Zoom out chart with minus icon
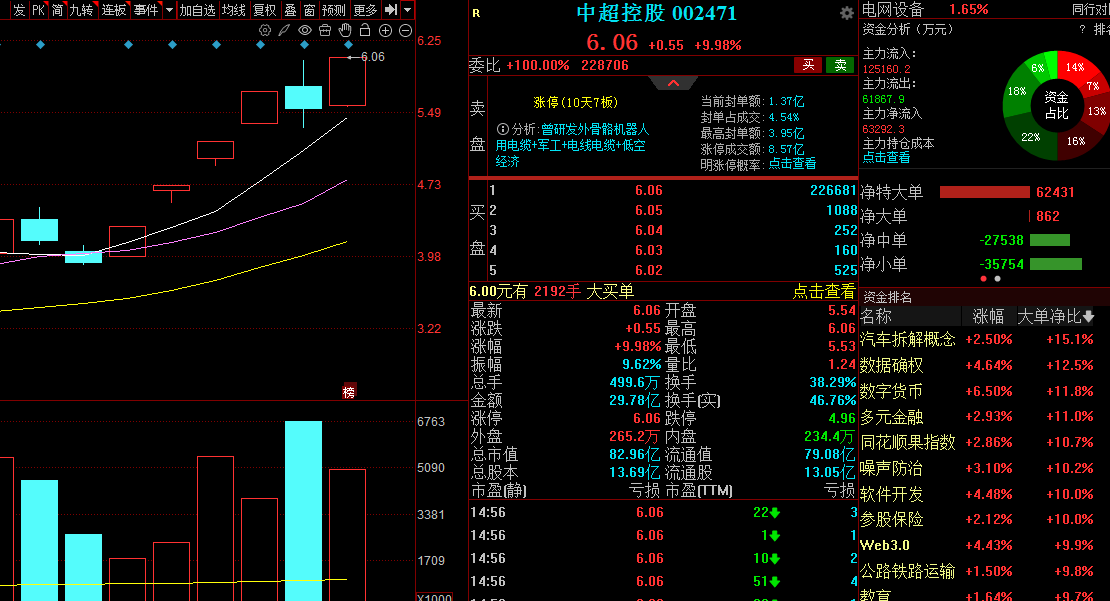The width and height of the screenshot is (1110, 601). pyautogui.click(x=406, y=30)
